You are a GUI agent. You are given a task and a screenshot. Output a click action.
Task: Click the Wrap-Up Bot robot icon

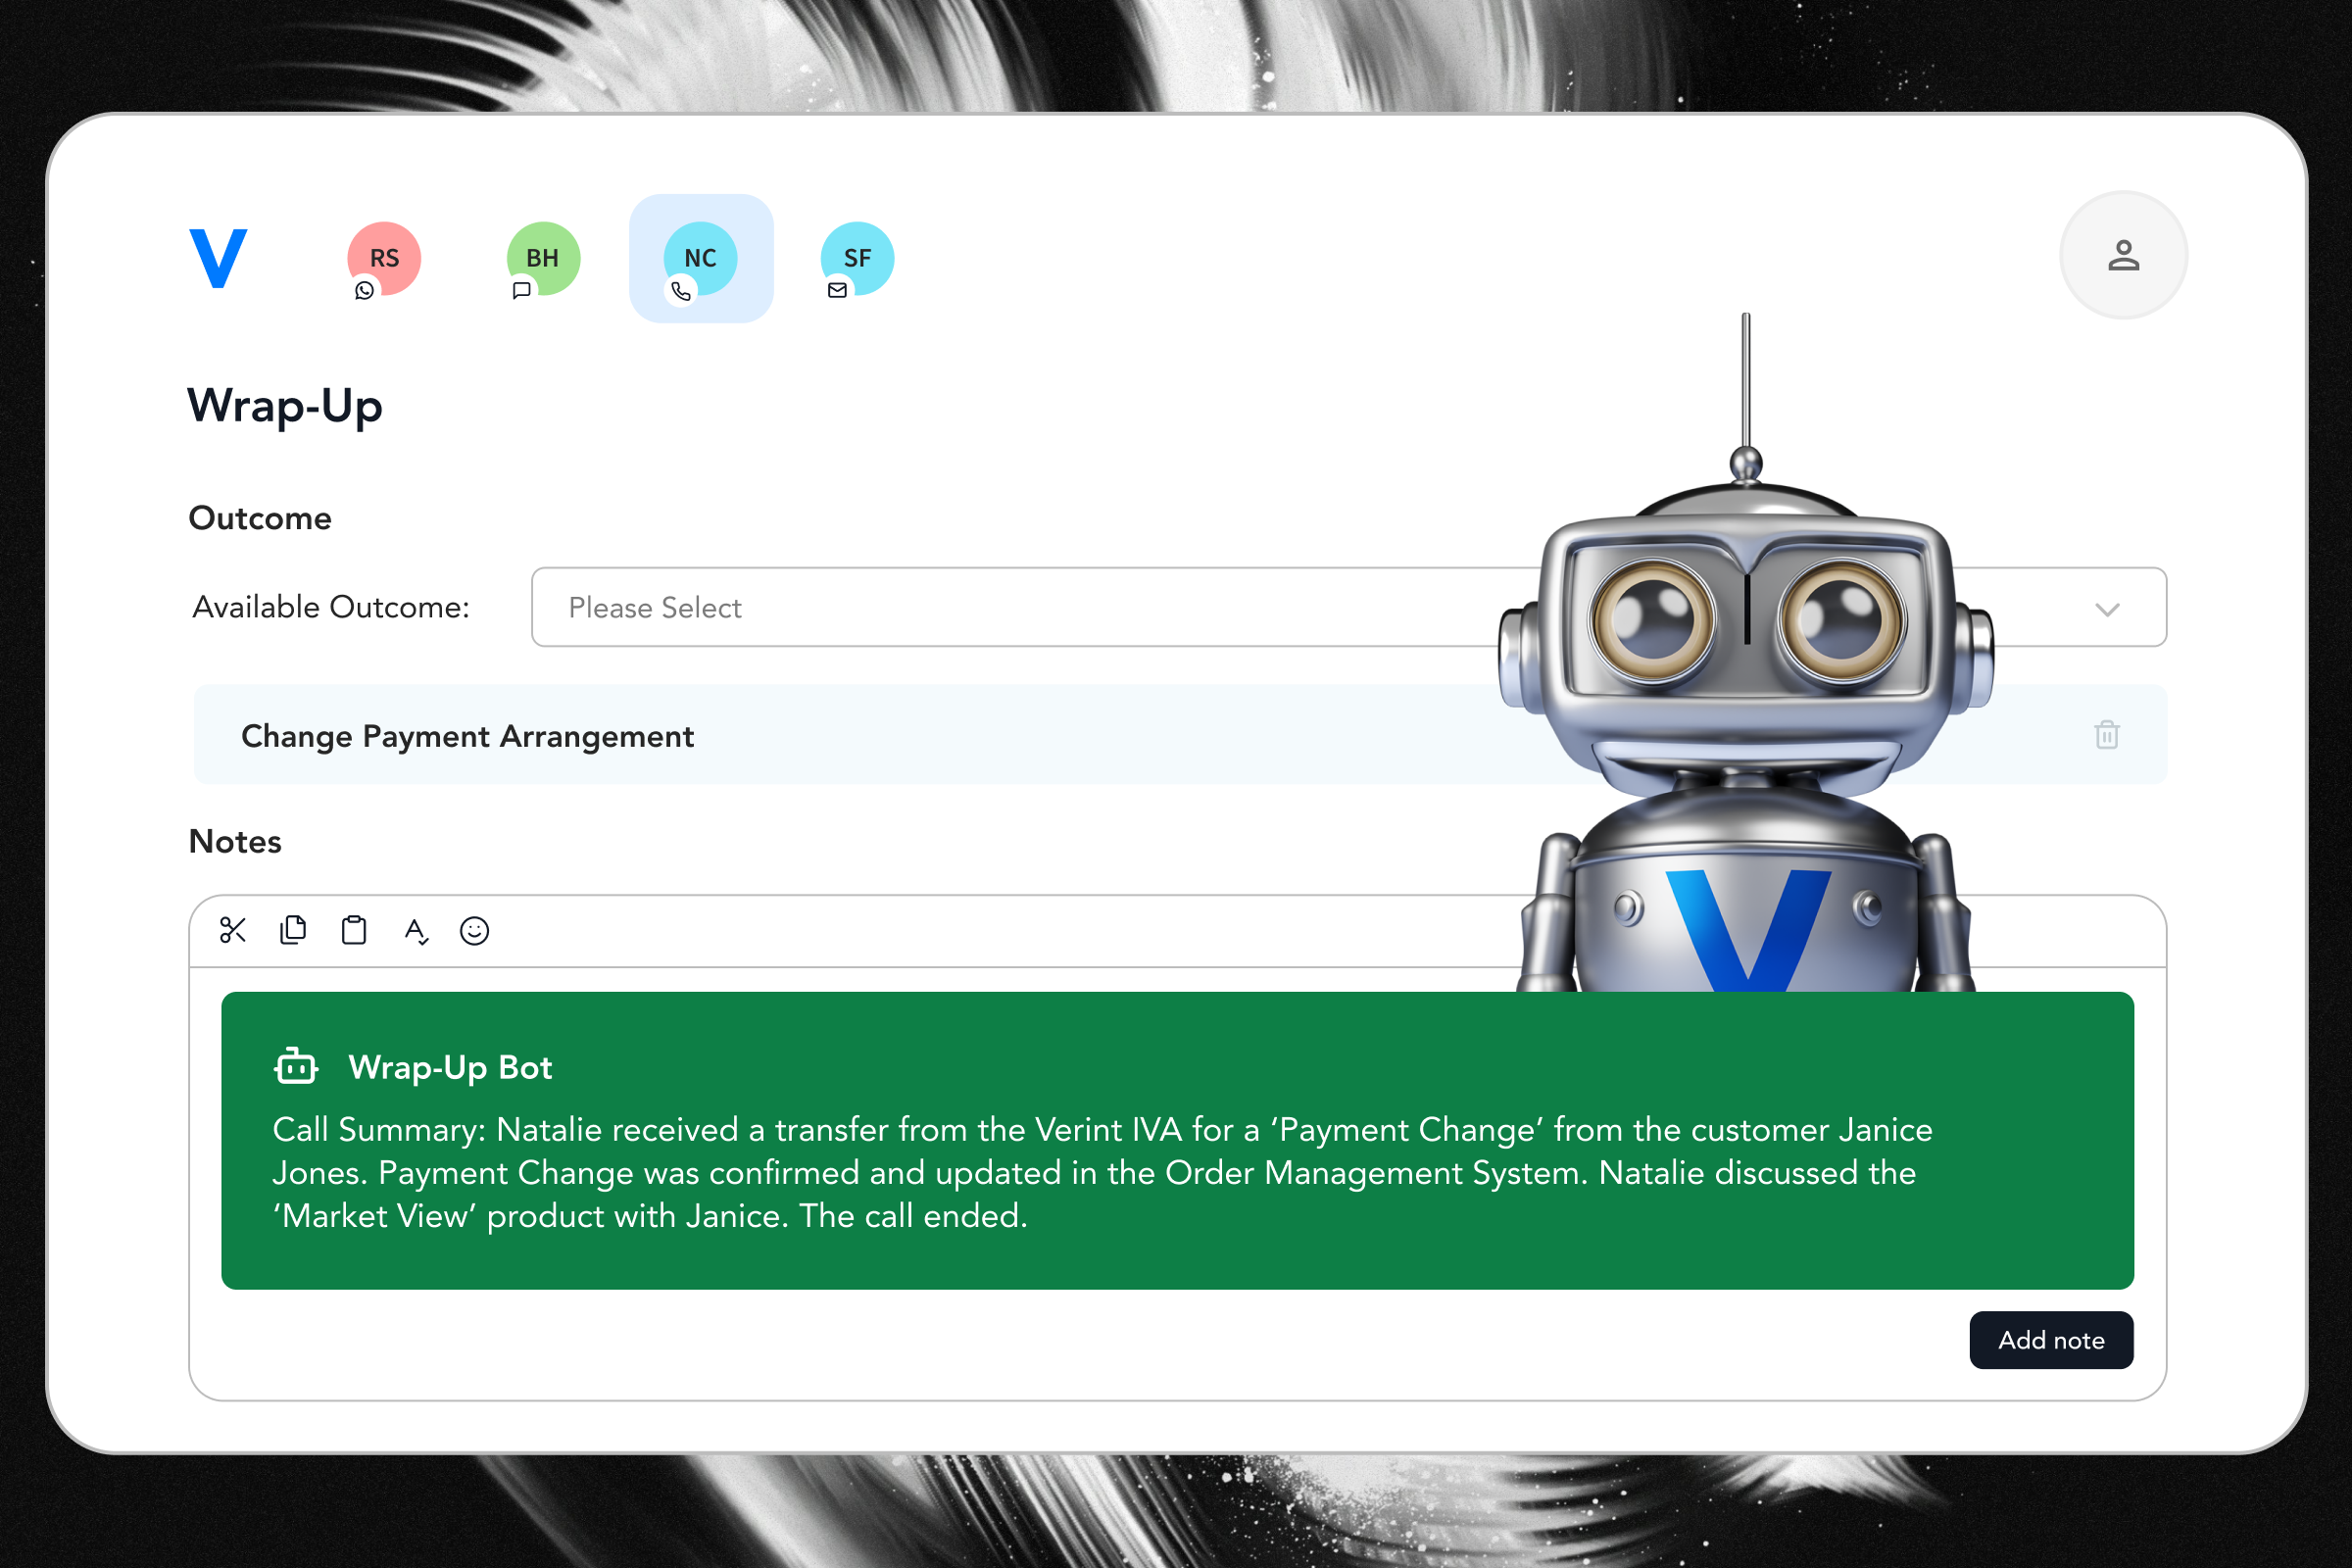point(295,1066)
